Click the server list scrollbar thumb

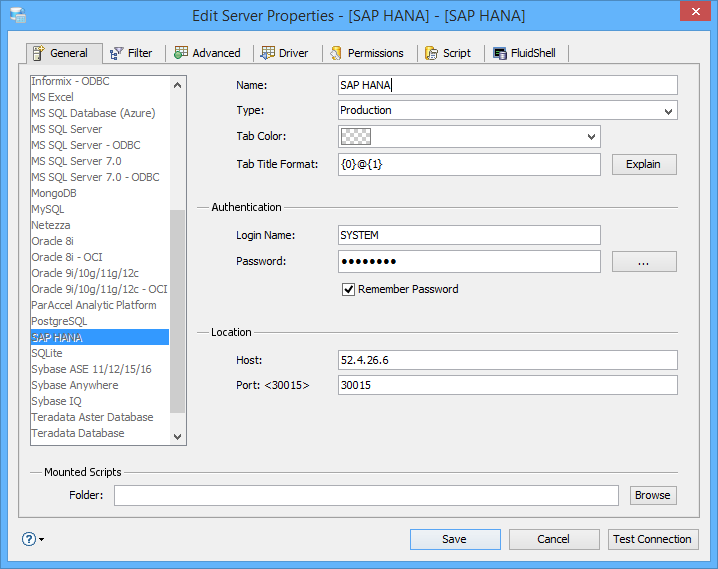[177, 311]
